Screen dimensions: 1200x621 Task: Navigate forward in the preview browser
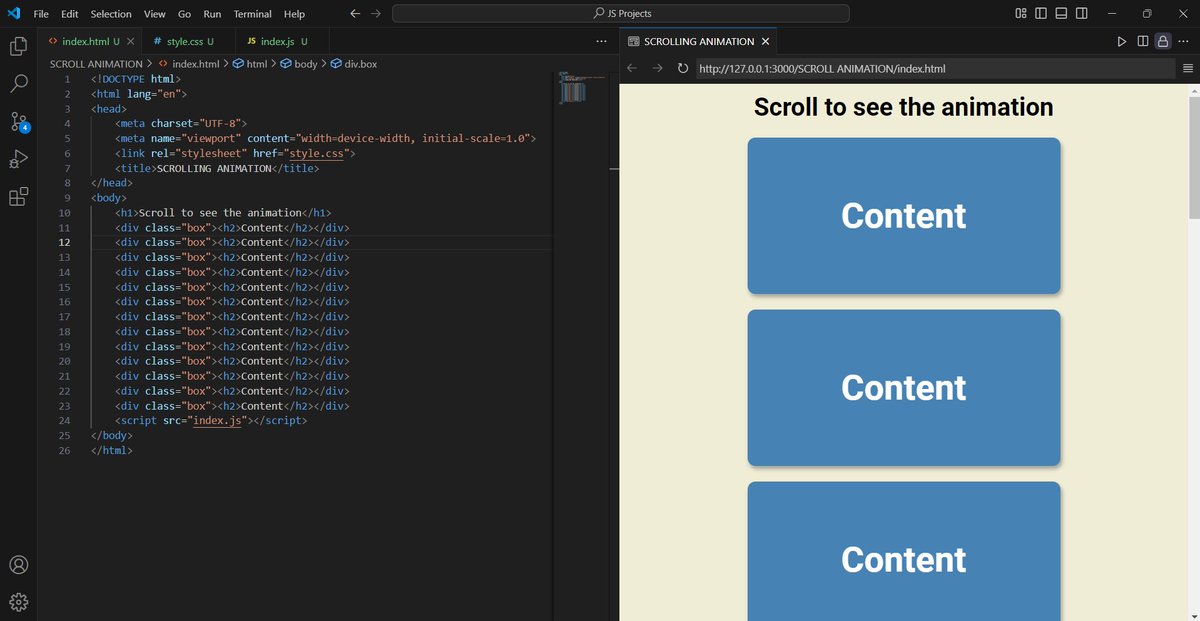(657, 68)
